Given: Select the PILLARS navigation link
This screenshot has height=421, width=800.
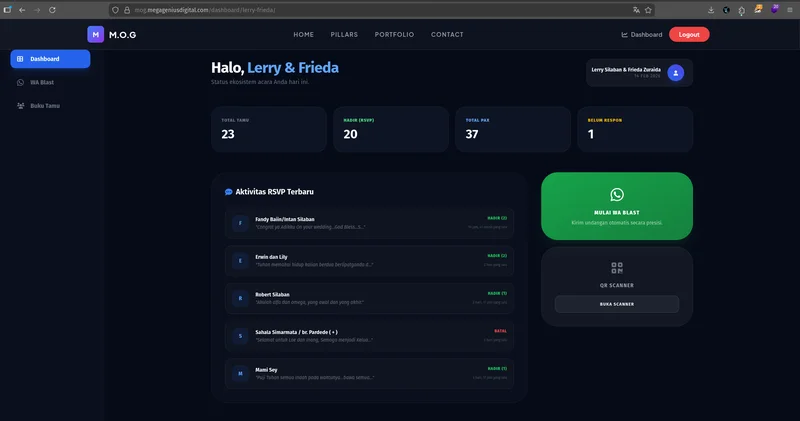Looking at the screenshot, I should 344,35.
